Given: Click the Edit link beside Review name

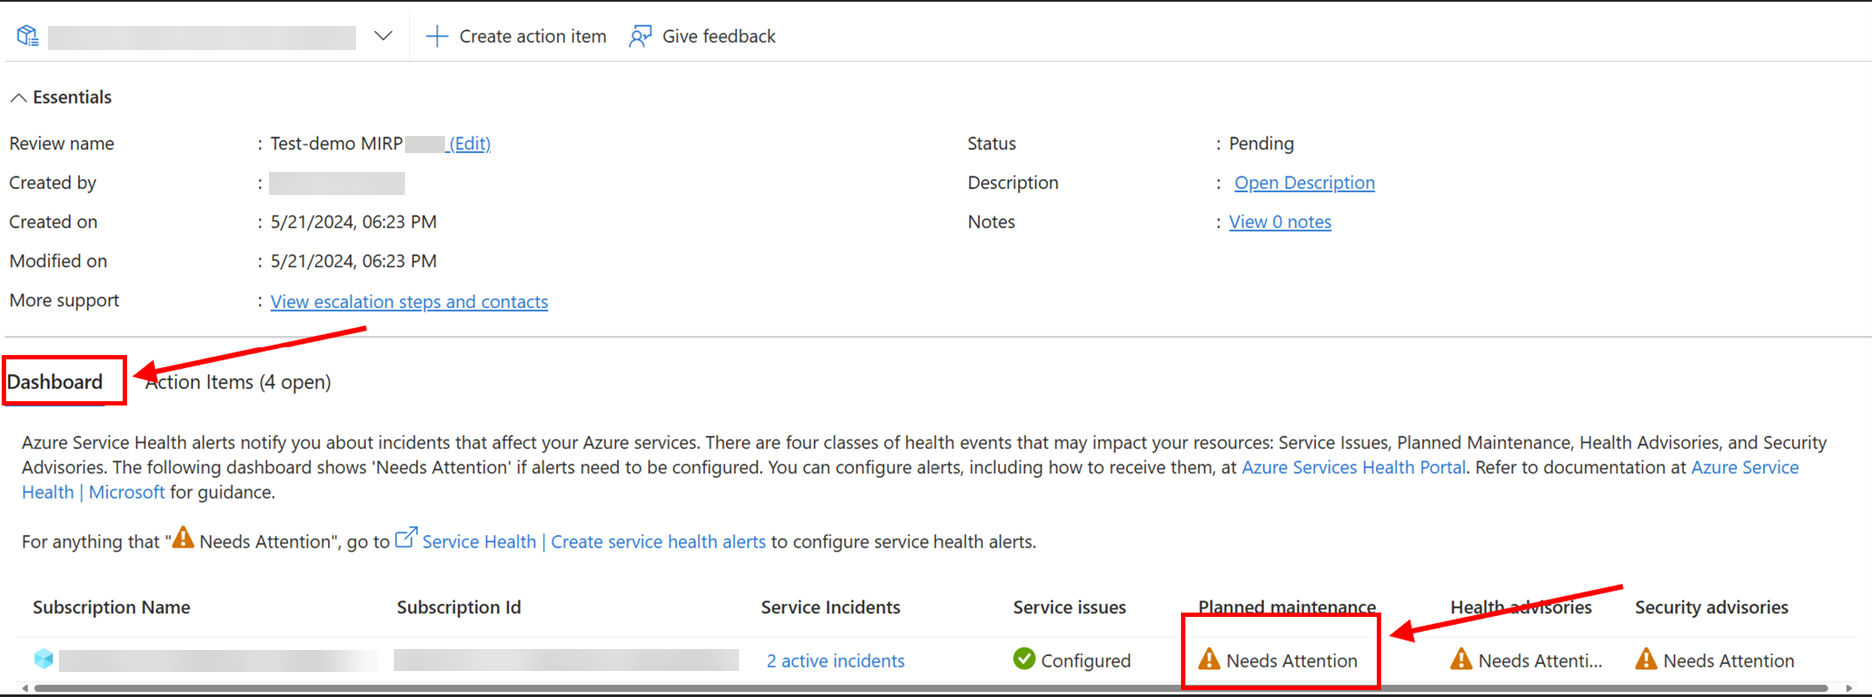Looking at the screenshot, I should click(470, 143).
